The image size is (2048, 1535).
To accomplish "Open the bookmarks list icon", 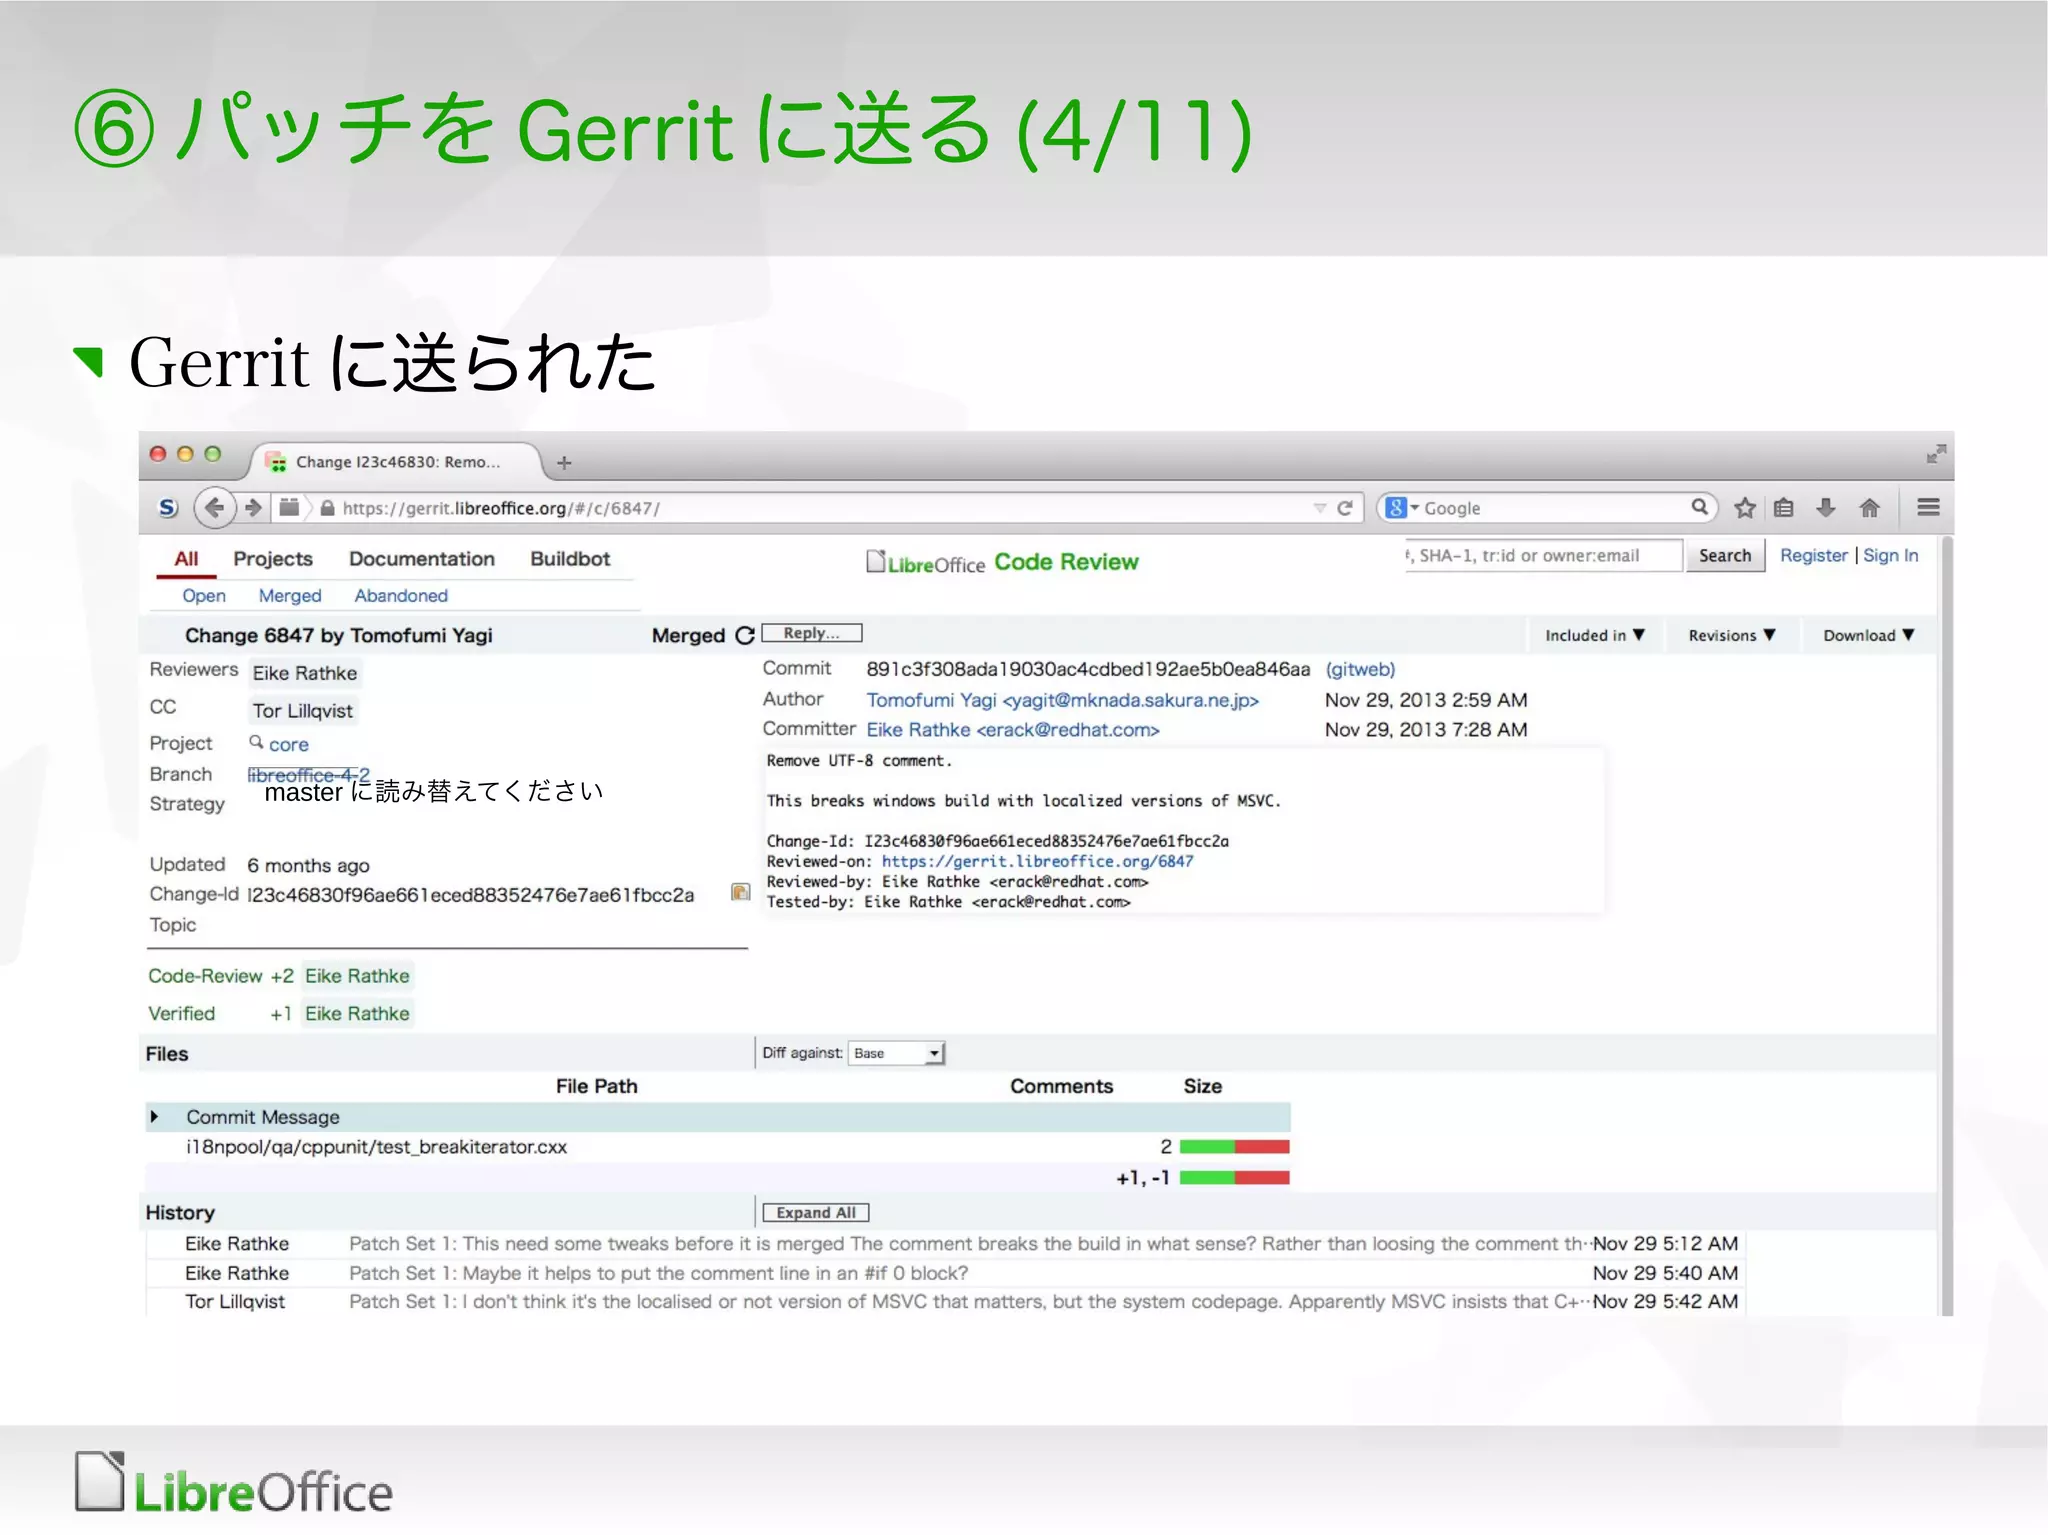I will 1784,508.
